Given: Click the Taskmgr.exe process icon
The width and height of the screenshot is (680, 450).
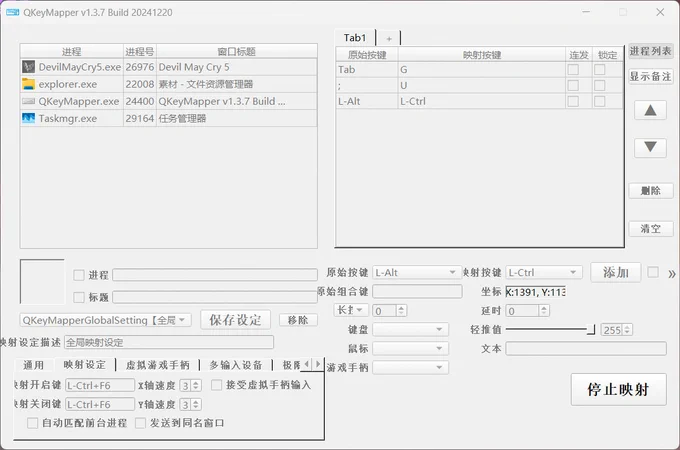Looking at the screenshot, I should tap(29, 118).
